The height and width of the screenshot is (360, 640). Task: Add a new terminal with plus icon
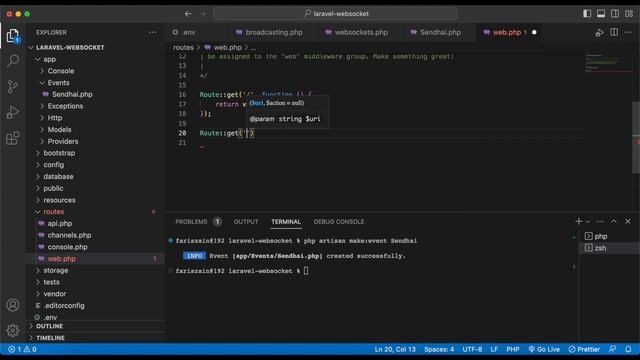point(578,221)
